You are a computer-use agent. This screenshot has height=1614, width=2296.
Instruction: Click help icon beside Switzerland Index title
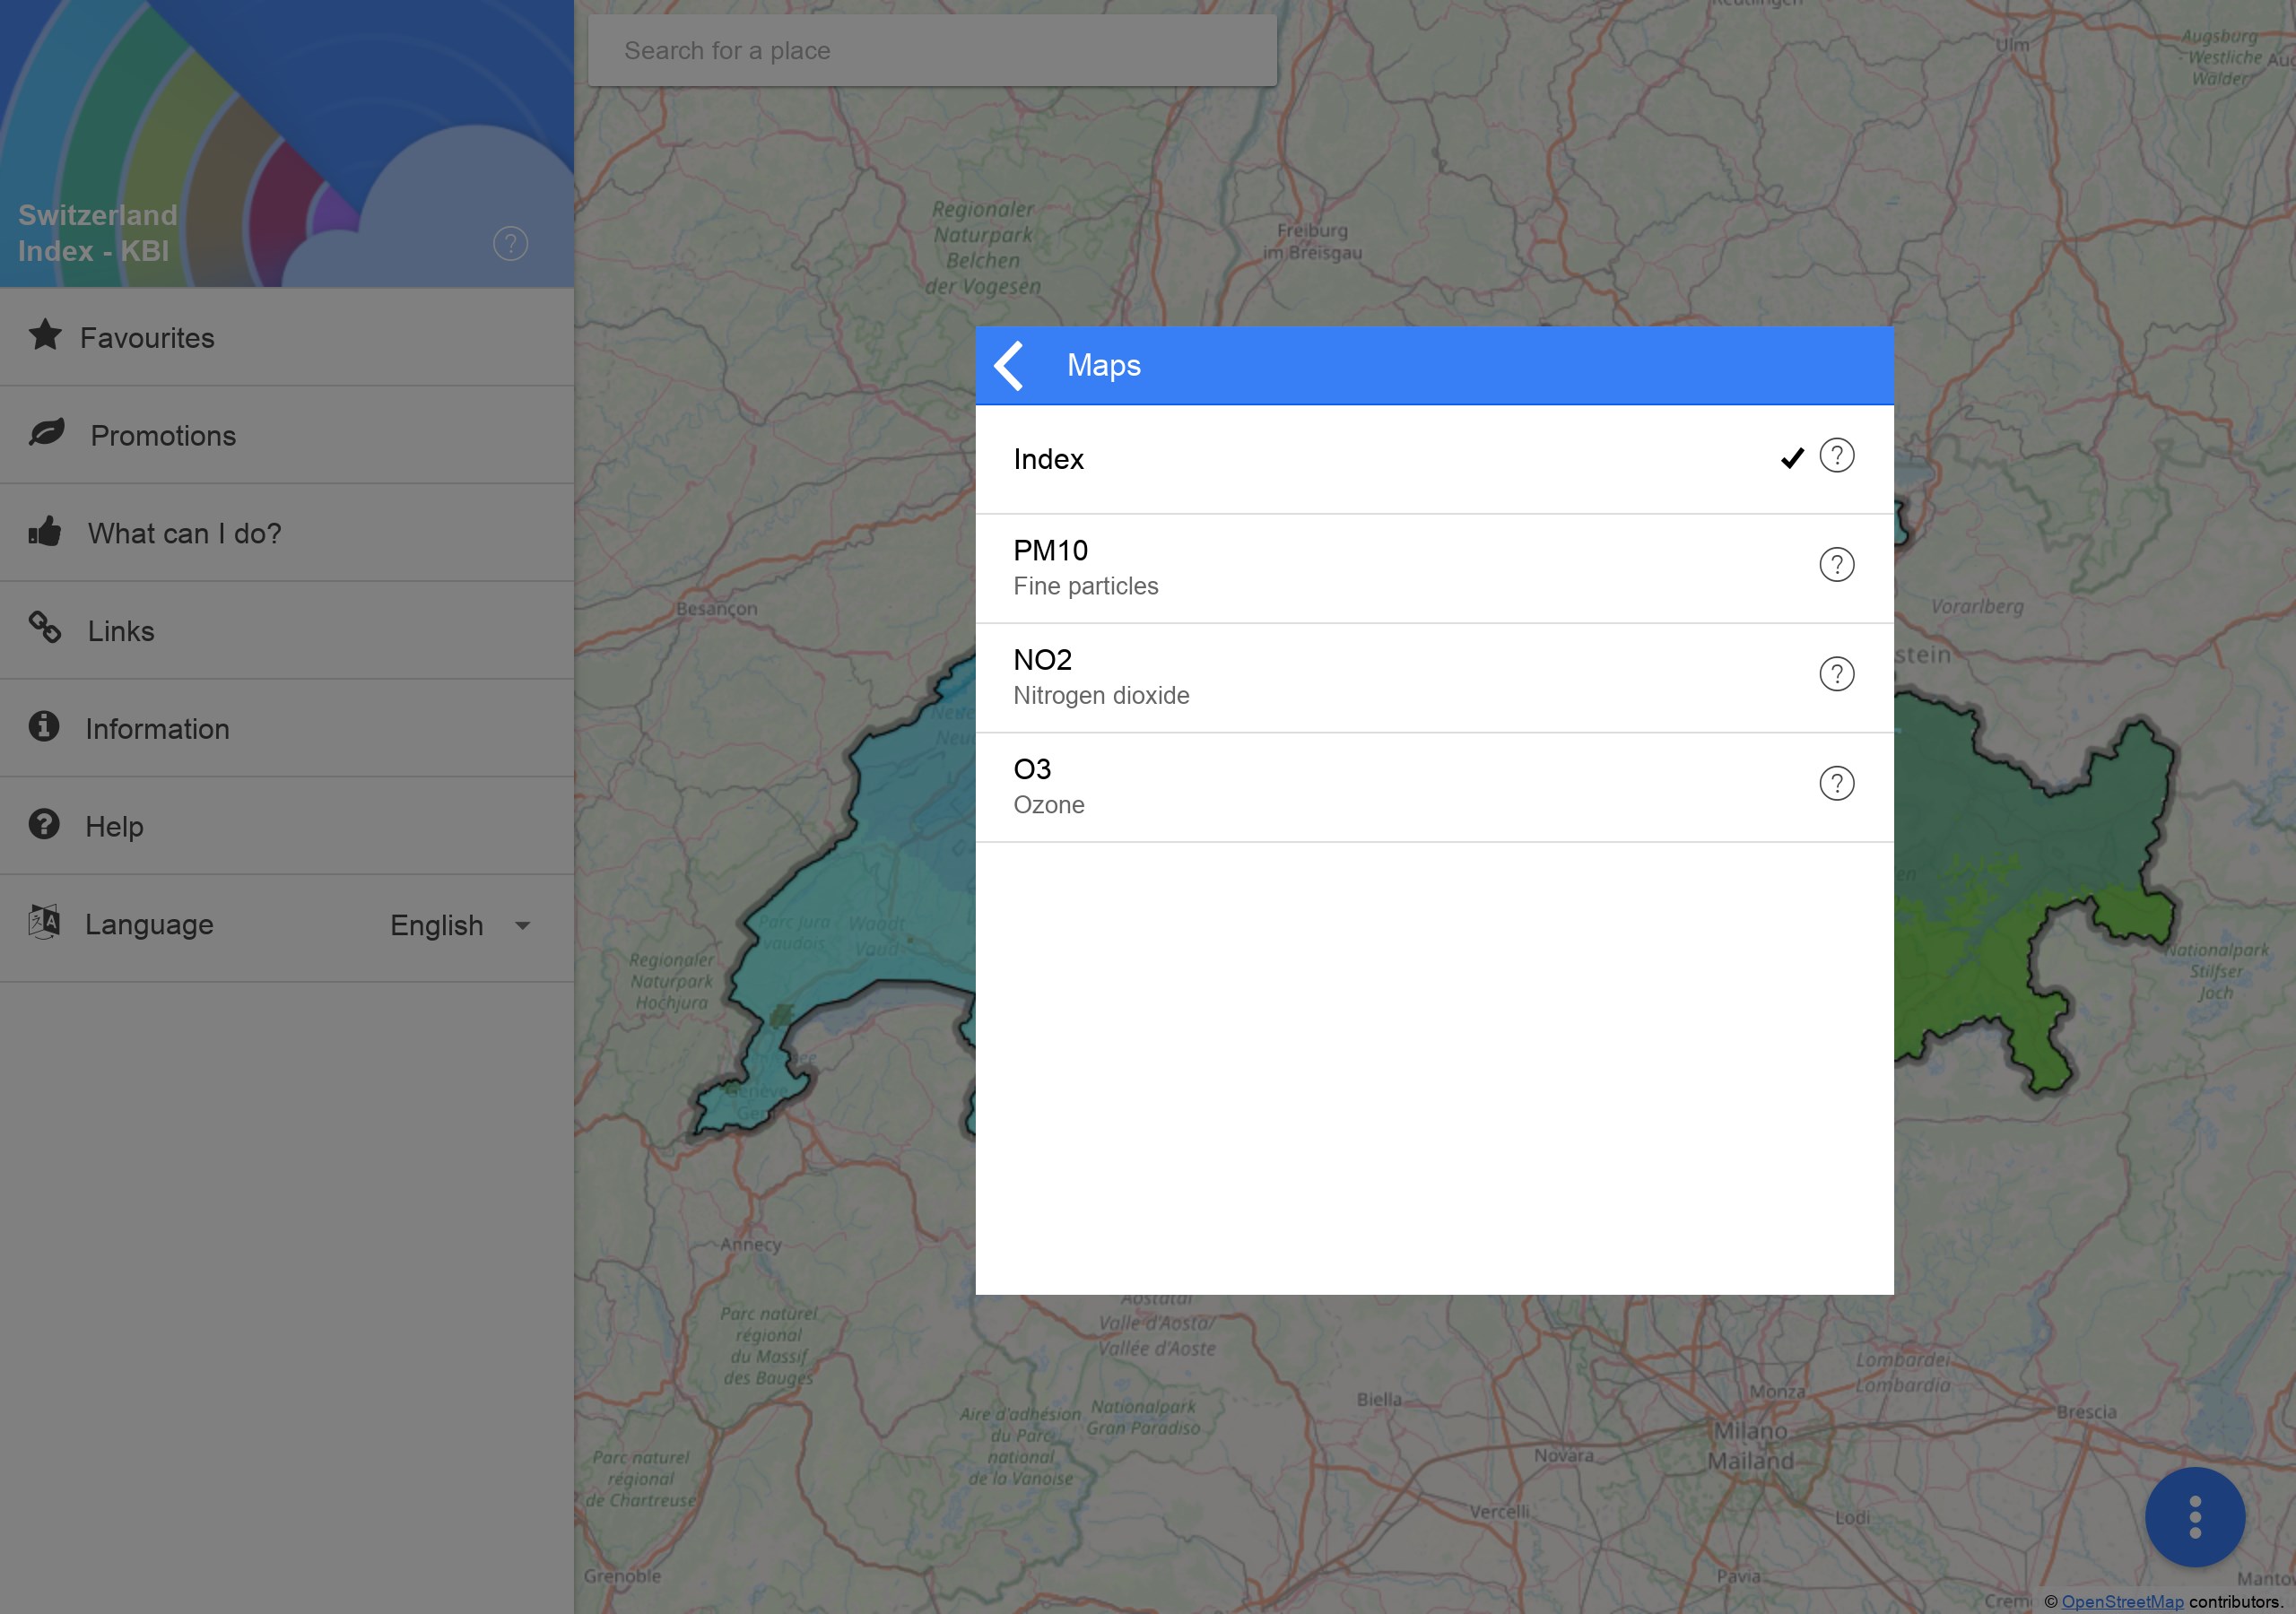point(510,243)
